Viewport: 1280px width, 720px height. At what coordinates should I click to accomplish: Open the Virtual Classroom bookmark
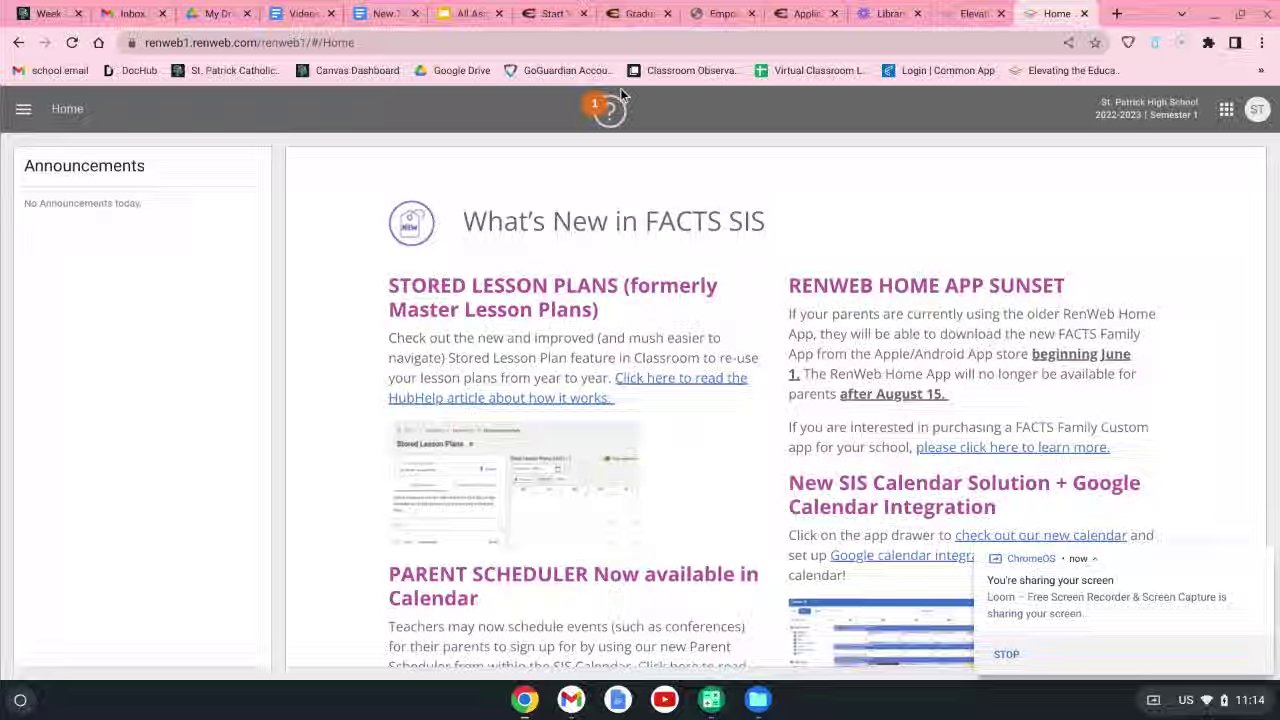tap(810, 71)
